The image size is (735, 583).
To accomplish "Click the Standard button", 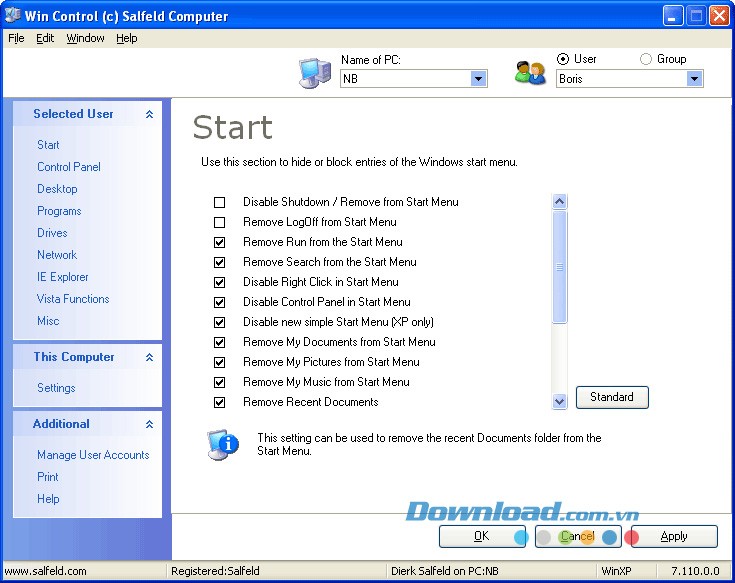I will click(612, 397).
